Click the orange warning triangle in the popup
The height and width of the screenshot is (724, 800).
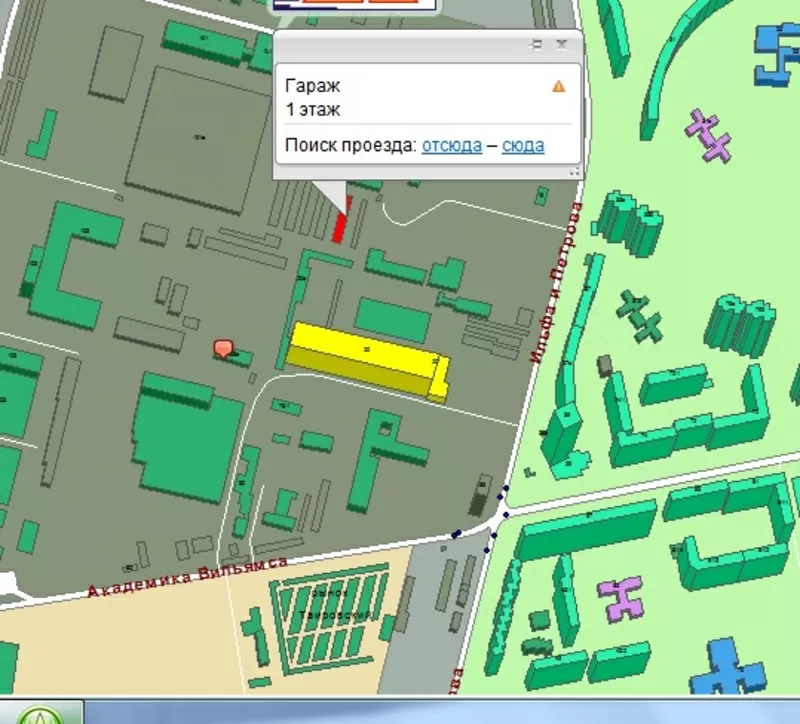pos(558,86)
